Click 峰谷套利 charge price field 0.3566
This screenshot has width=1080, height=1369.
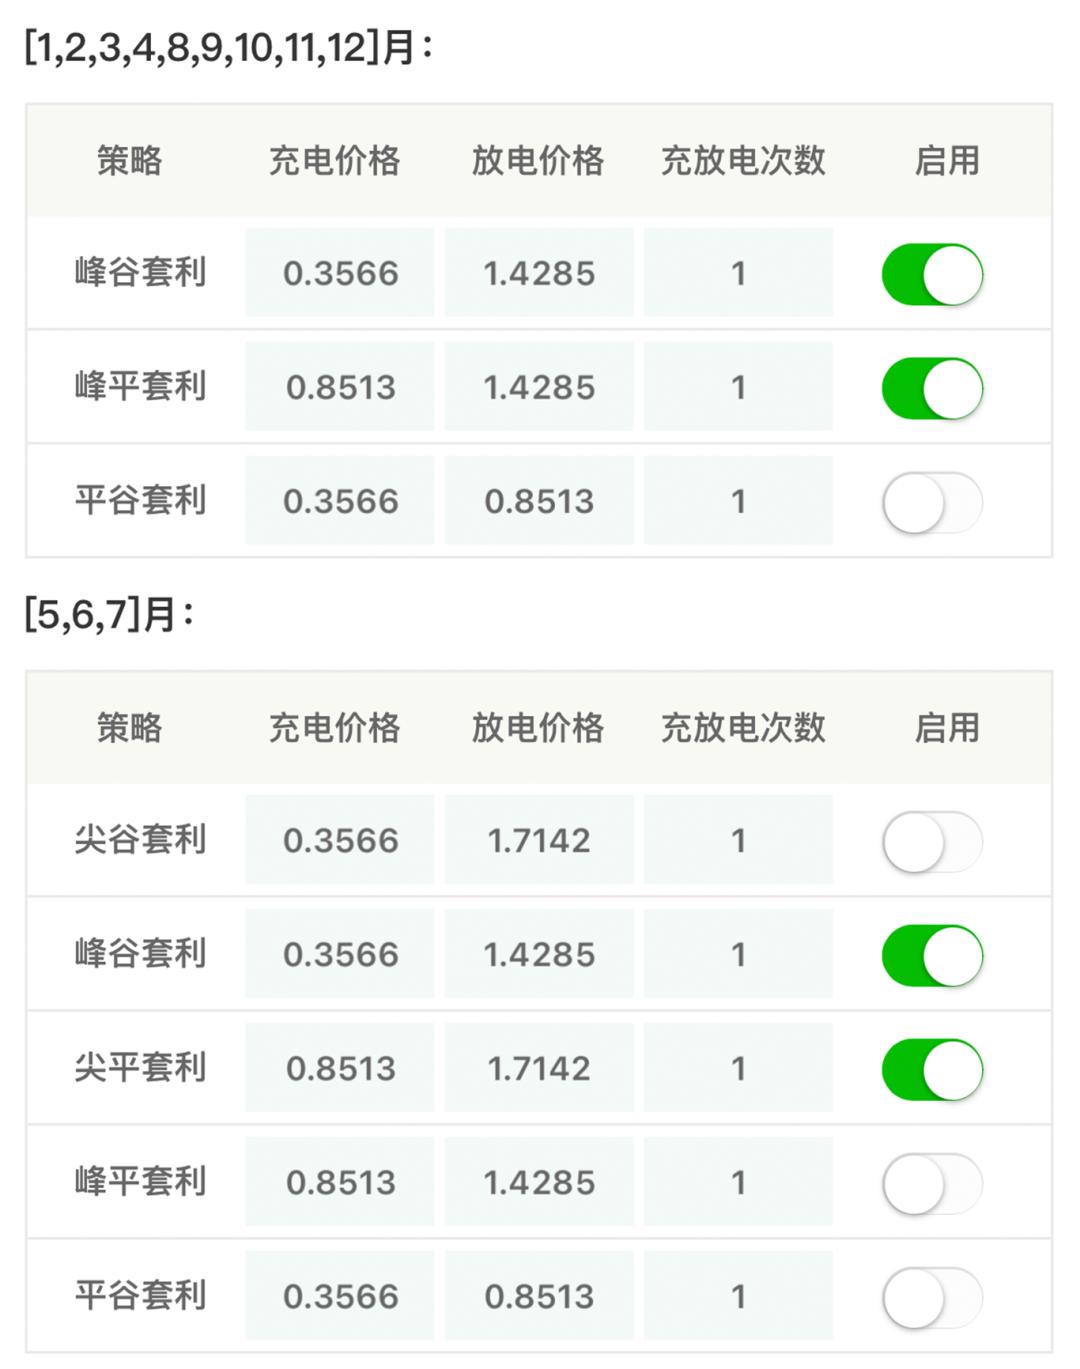click(x=339, y=273)
